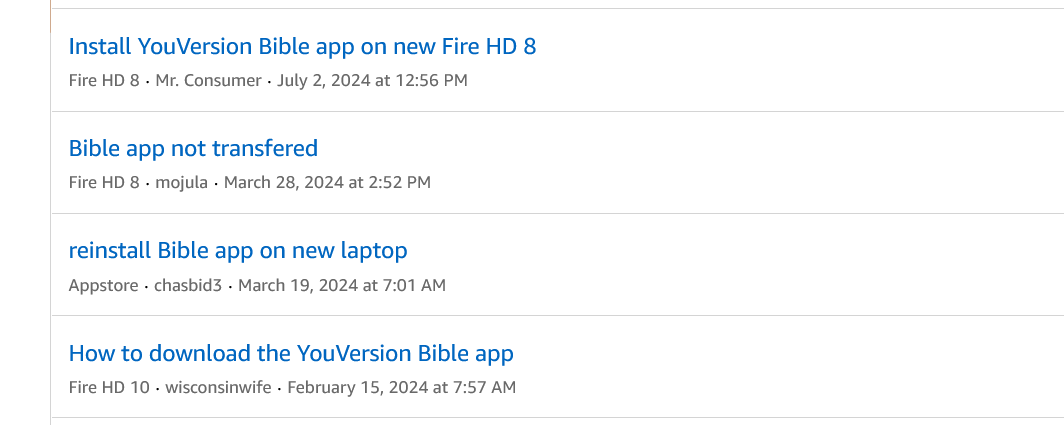Open 'reinstall Bible app on new laptop' thread
This screenshot has width=1064, height=425.
click(238, 250)
